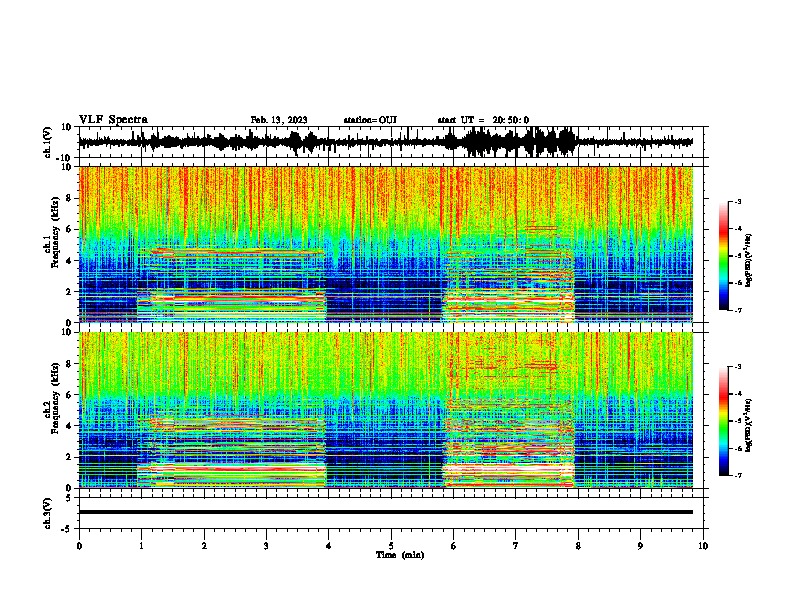Click the "ch.3(V)" axis label
Screen dimensions: 792x612
point(47,513)
